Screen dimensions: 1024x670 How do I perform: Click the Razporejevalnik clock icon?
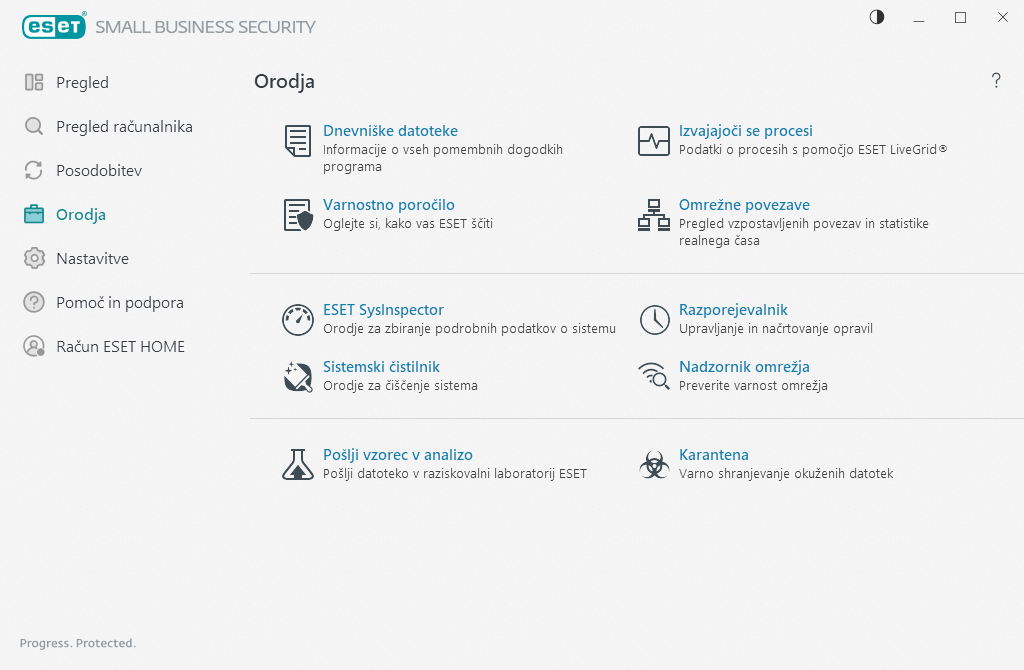(x=654, y=320)
